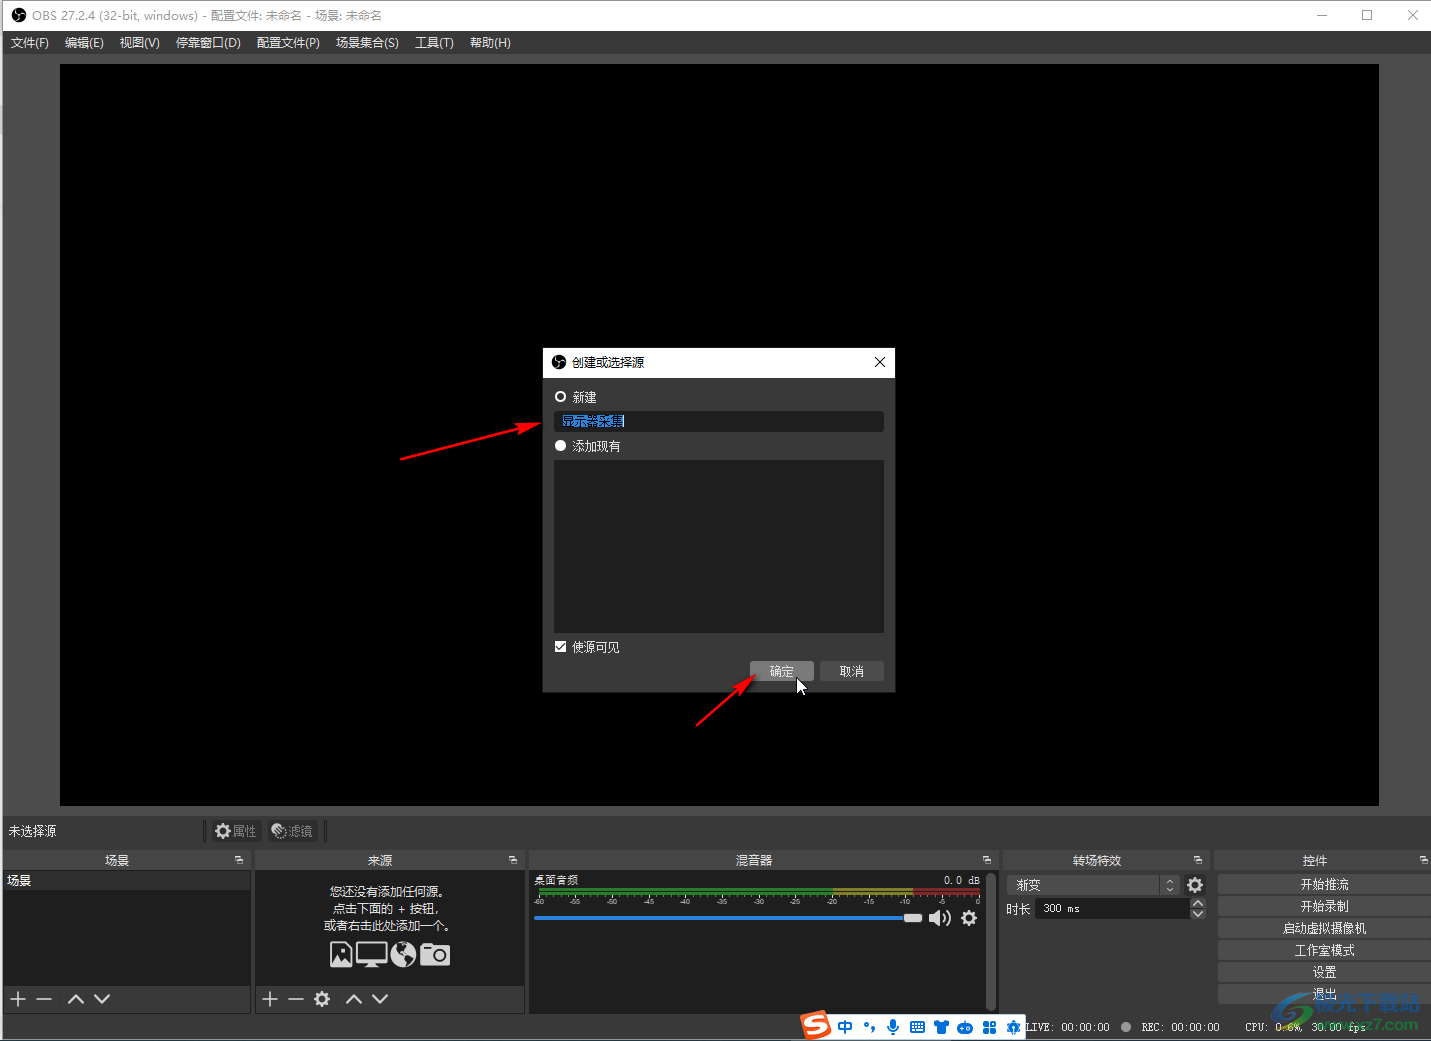Select the 添加现有 (add existing) radio option
This screenshot has width=1431, height=1041.
[561, 446]
